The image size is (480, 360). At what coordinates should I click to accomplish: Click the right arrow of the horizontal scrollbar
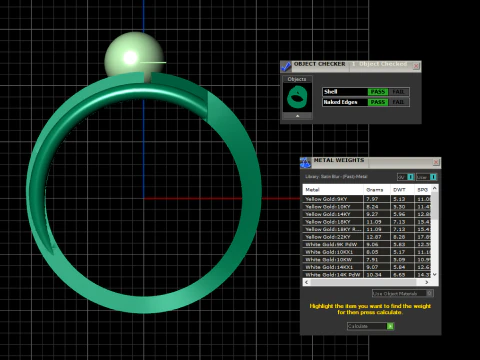(427, 282)
